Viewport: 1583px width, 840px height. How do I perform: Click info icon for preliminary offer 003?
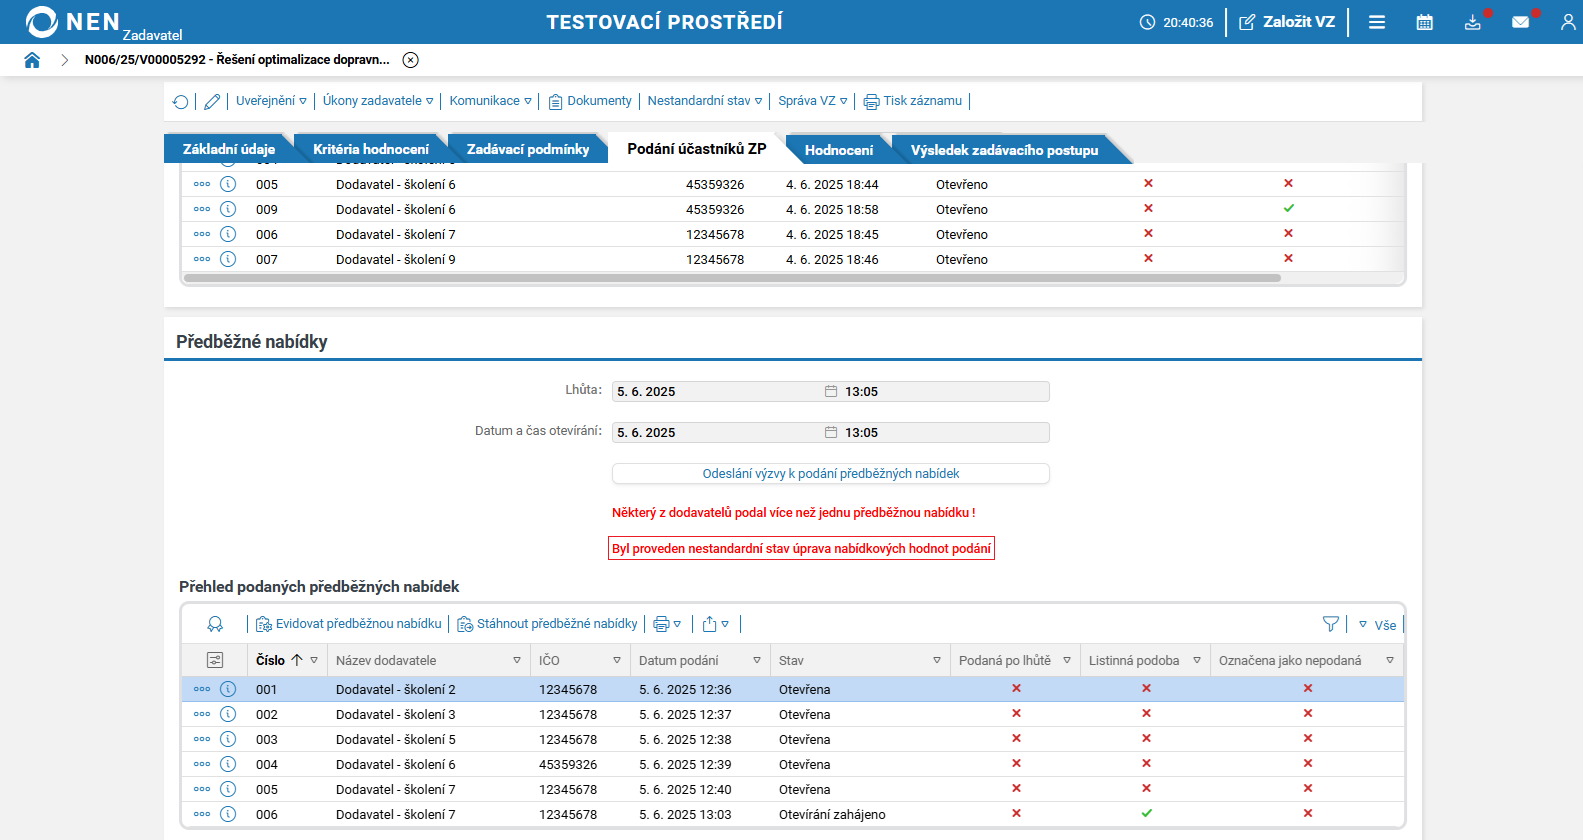(x=228, y=739)
